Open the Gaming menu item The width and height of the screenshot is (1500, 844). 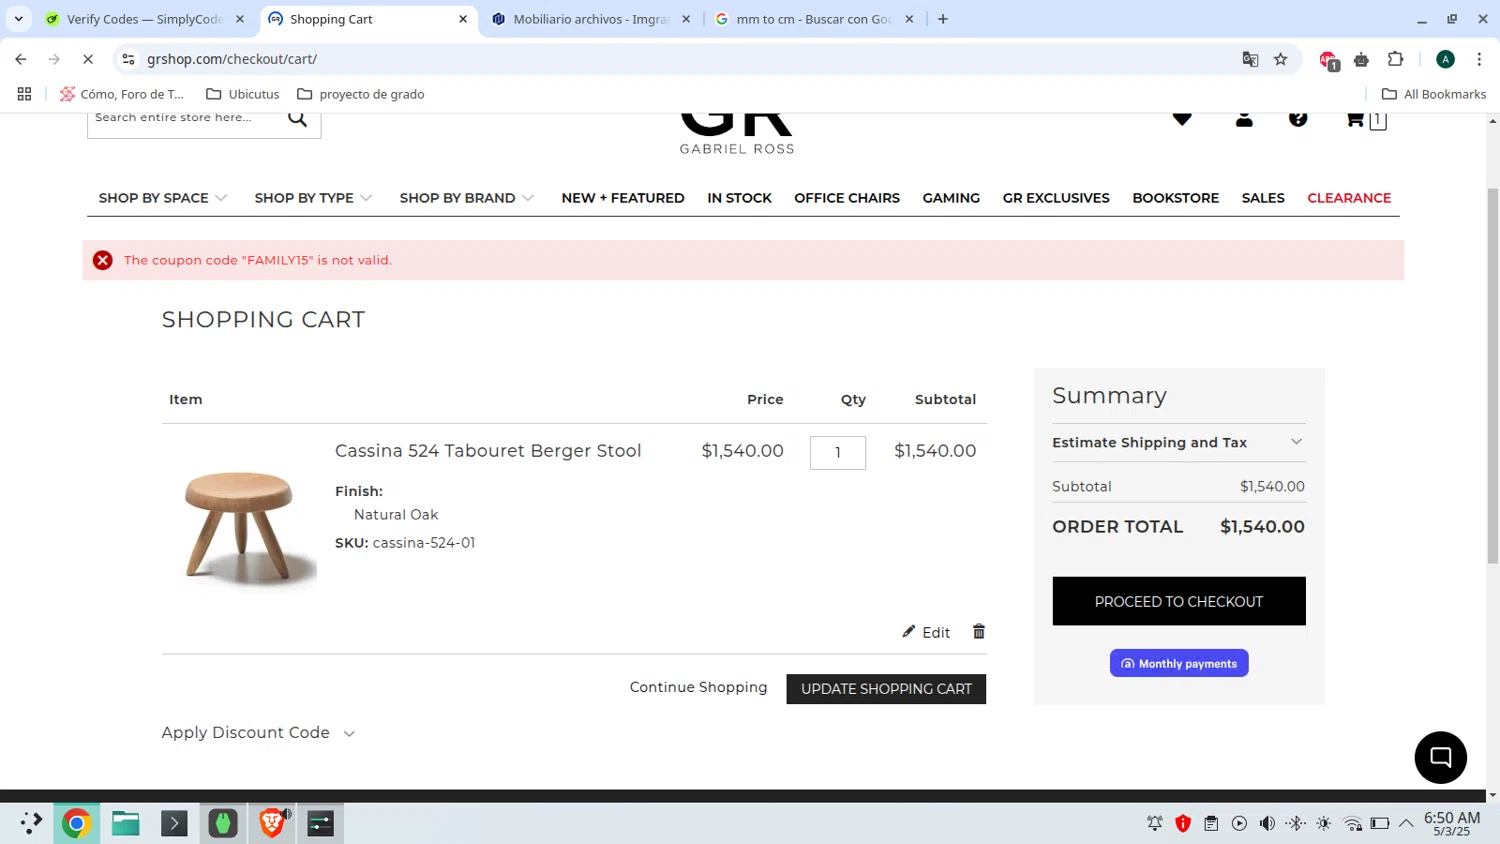pyautogui.click(x=951, y=198)
